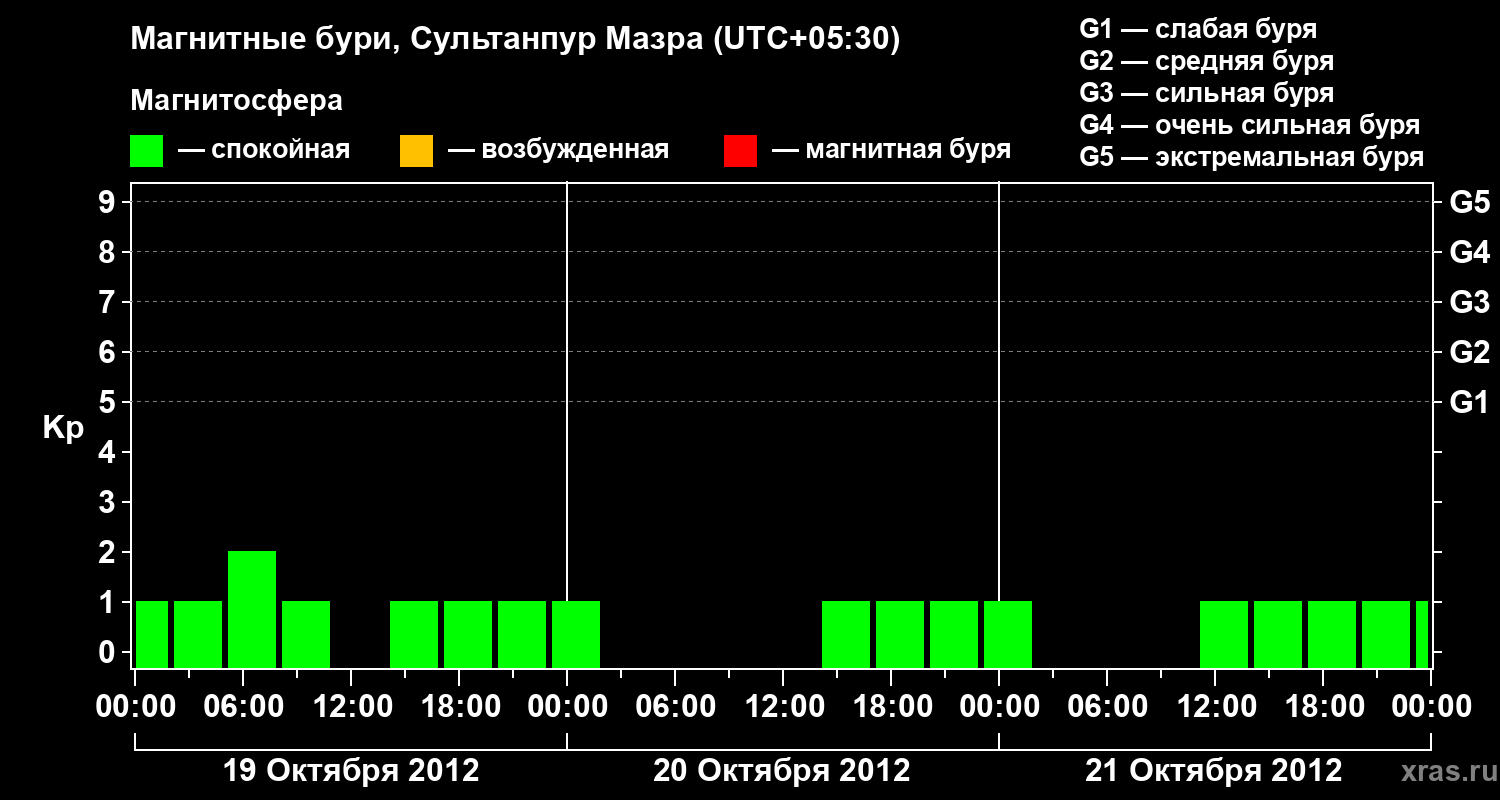Click the first green bar after 12:00 on 20 October
Image resolution: width=1500 pixels, height=800 pixels.
(846, 634)
